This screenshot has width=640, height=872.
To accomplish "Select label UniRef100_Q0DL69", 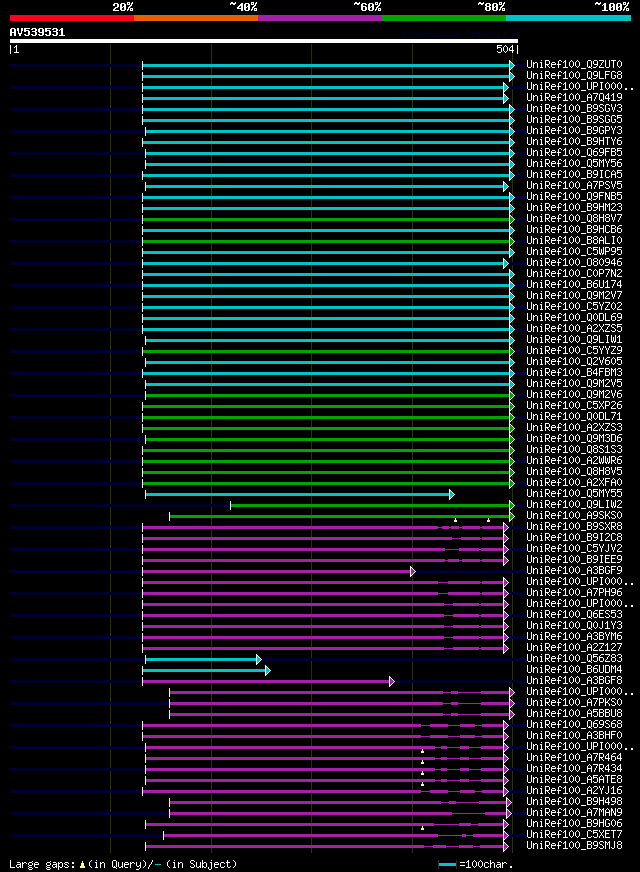I will [574, 318].
